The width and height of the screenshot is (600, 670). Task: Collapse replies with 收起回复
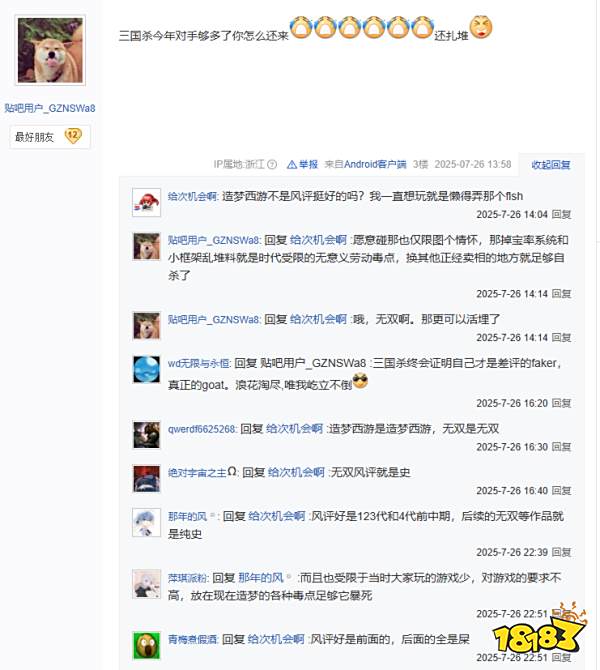coord(550,165)
